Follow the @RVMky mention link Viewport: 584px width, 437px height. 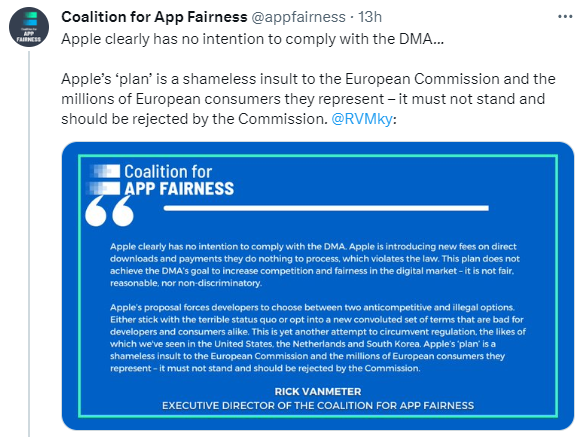[x=362, y=119]
